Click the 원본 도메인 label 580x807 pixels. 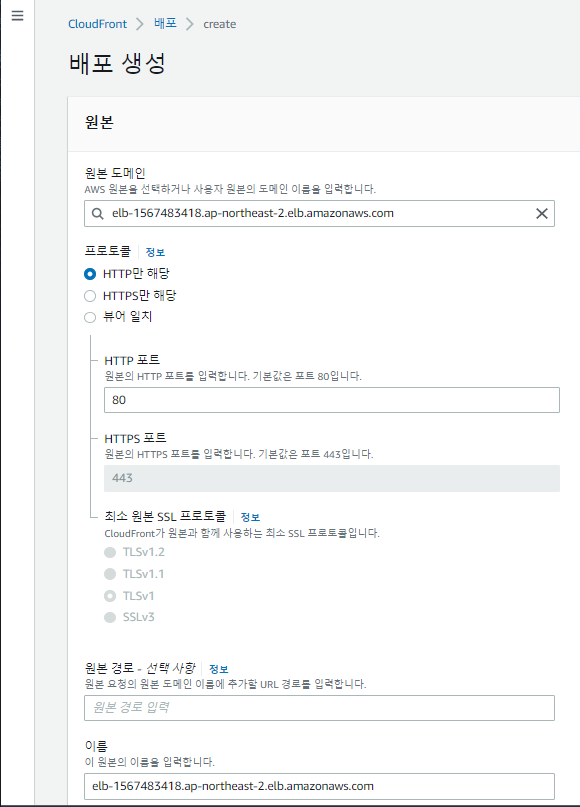[115, 173]
